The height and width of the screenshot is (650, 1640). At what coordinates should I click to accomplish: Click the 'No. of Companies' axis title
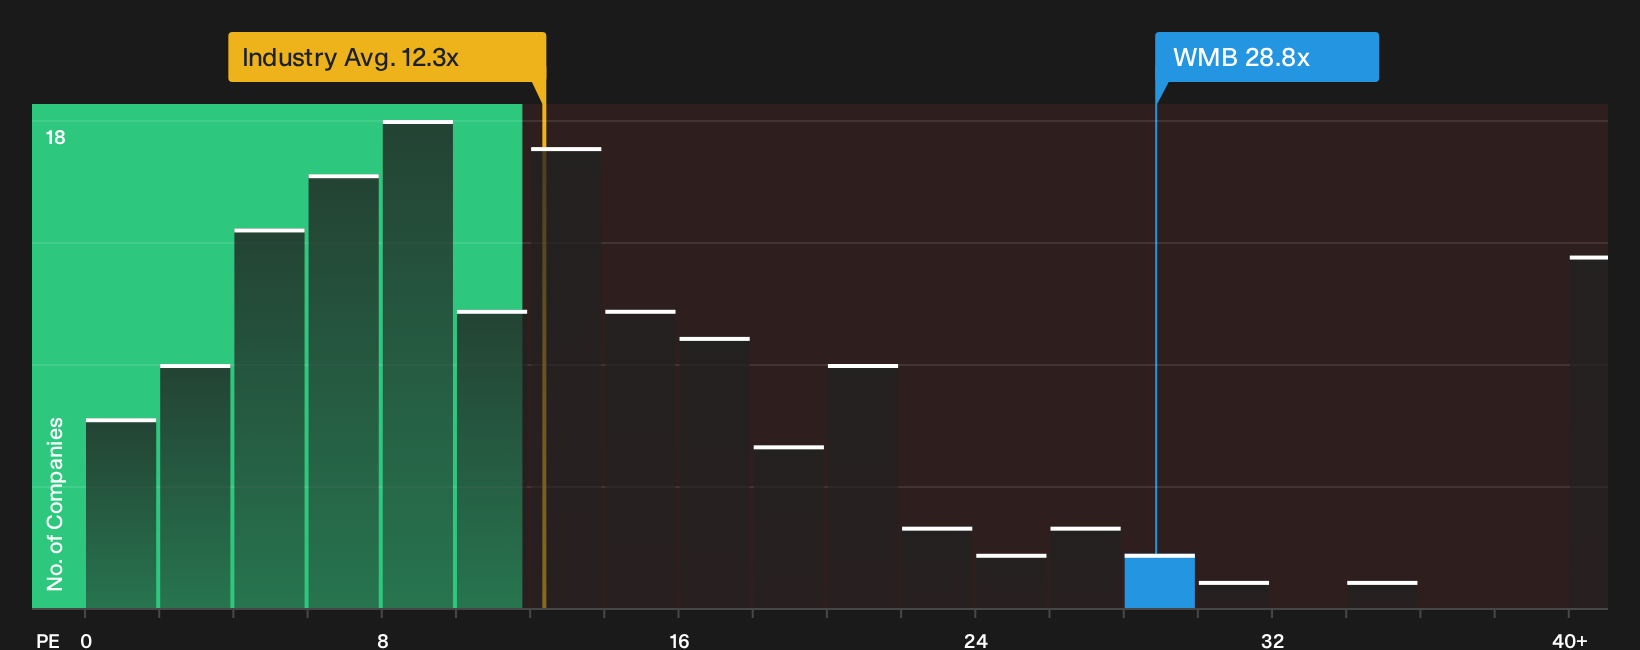55,503
